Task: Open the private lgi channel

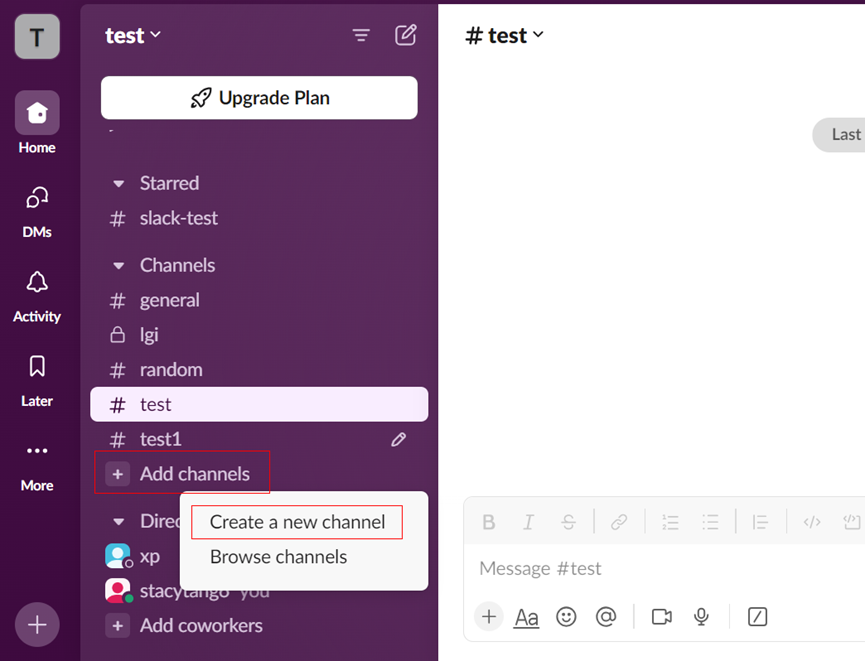Action: [259, 335]
